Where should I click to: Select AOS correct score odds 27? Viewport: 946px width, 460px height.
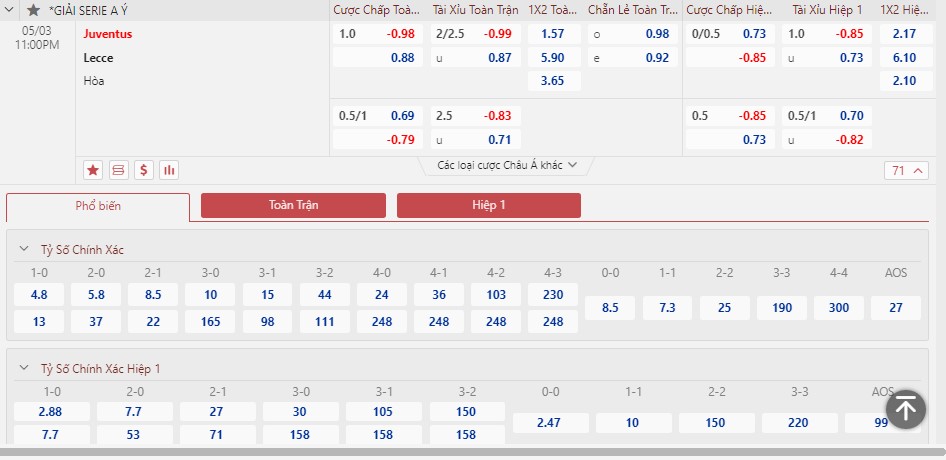(x=896, y=308)
